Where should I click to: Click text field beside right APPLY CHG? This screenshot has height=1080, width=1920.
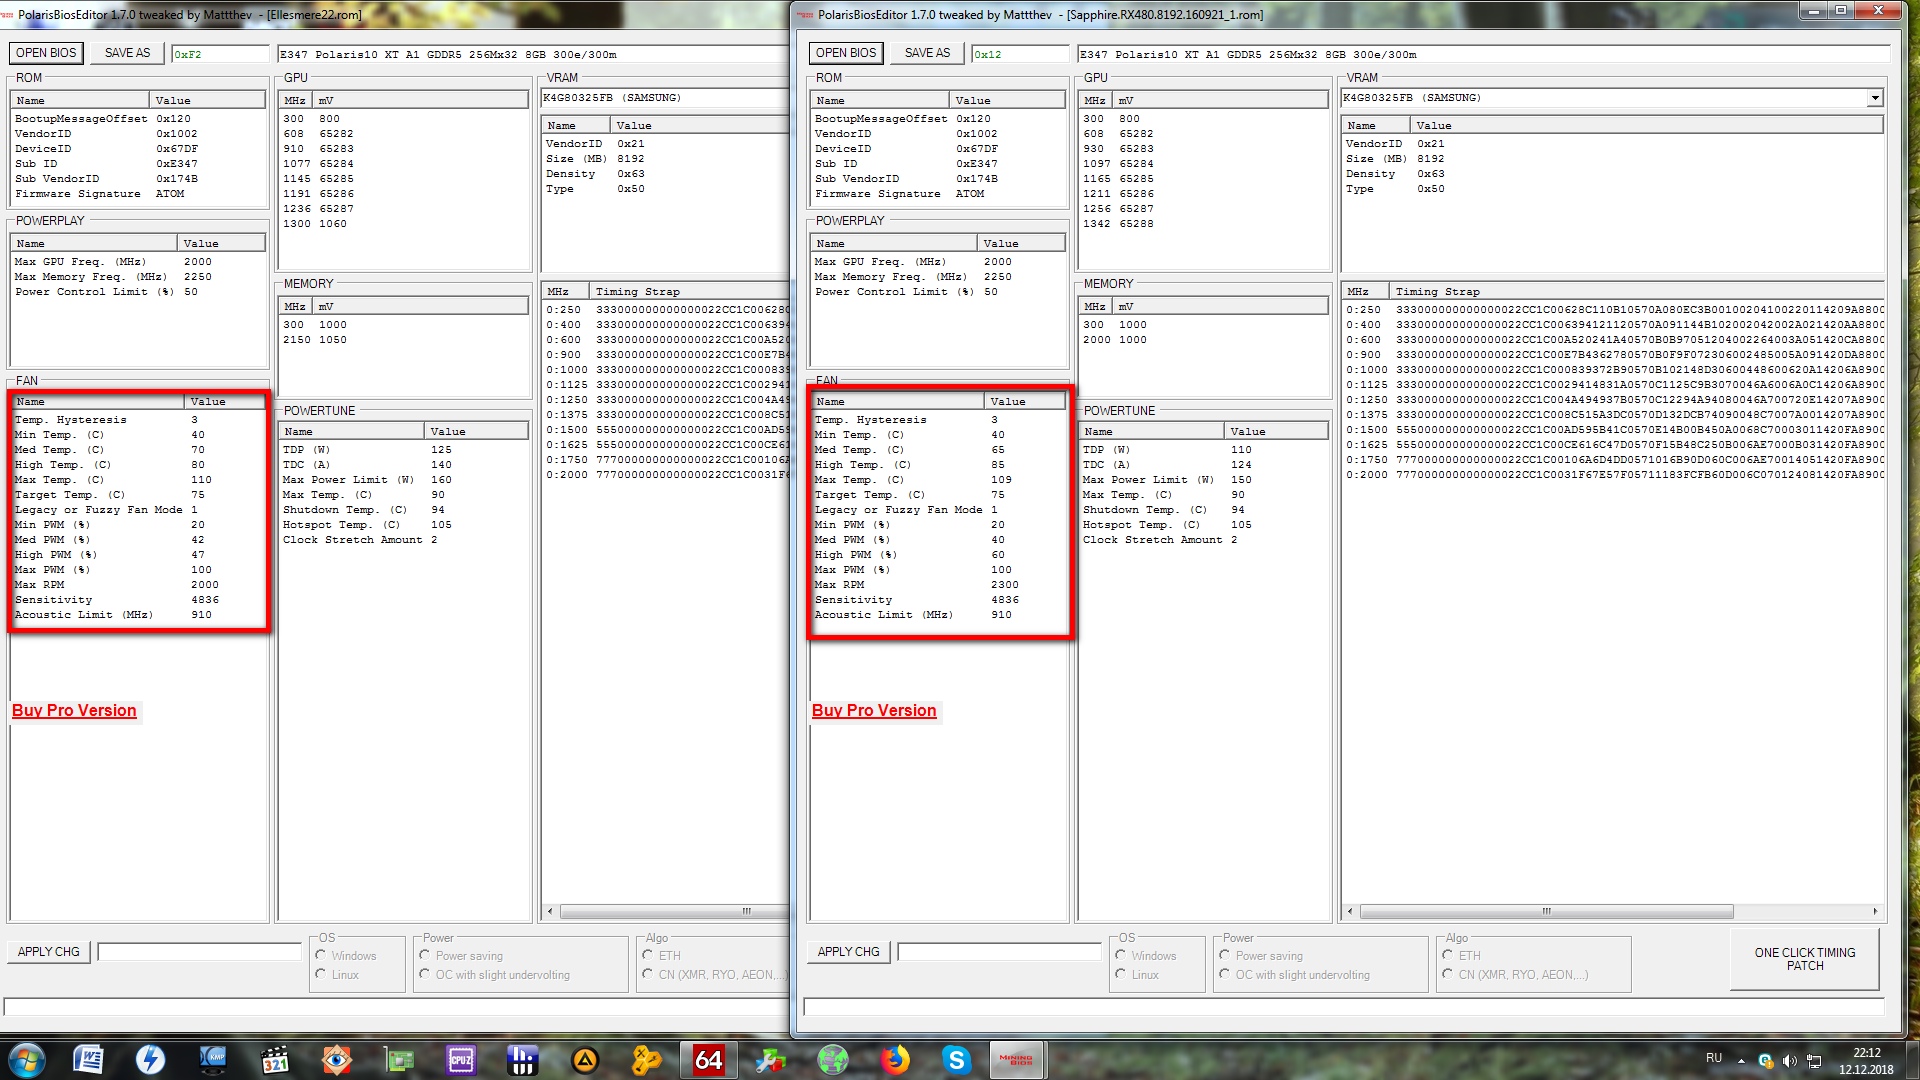click(998, 952)
